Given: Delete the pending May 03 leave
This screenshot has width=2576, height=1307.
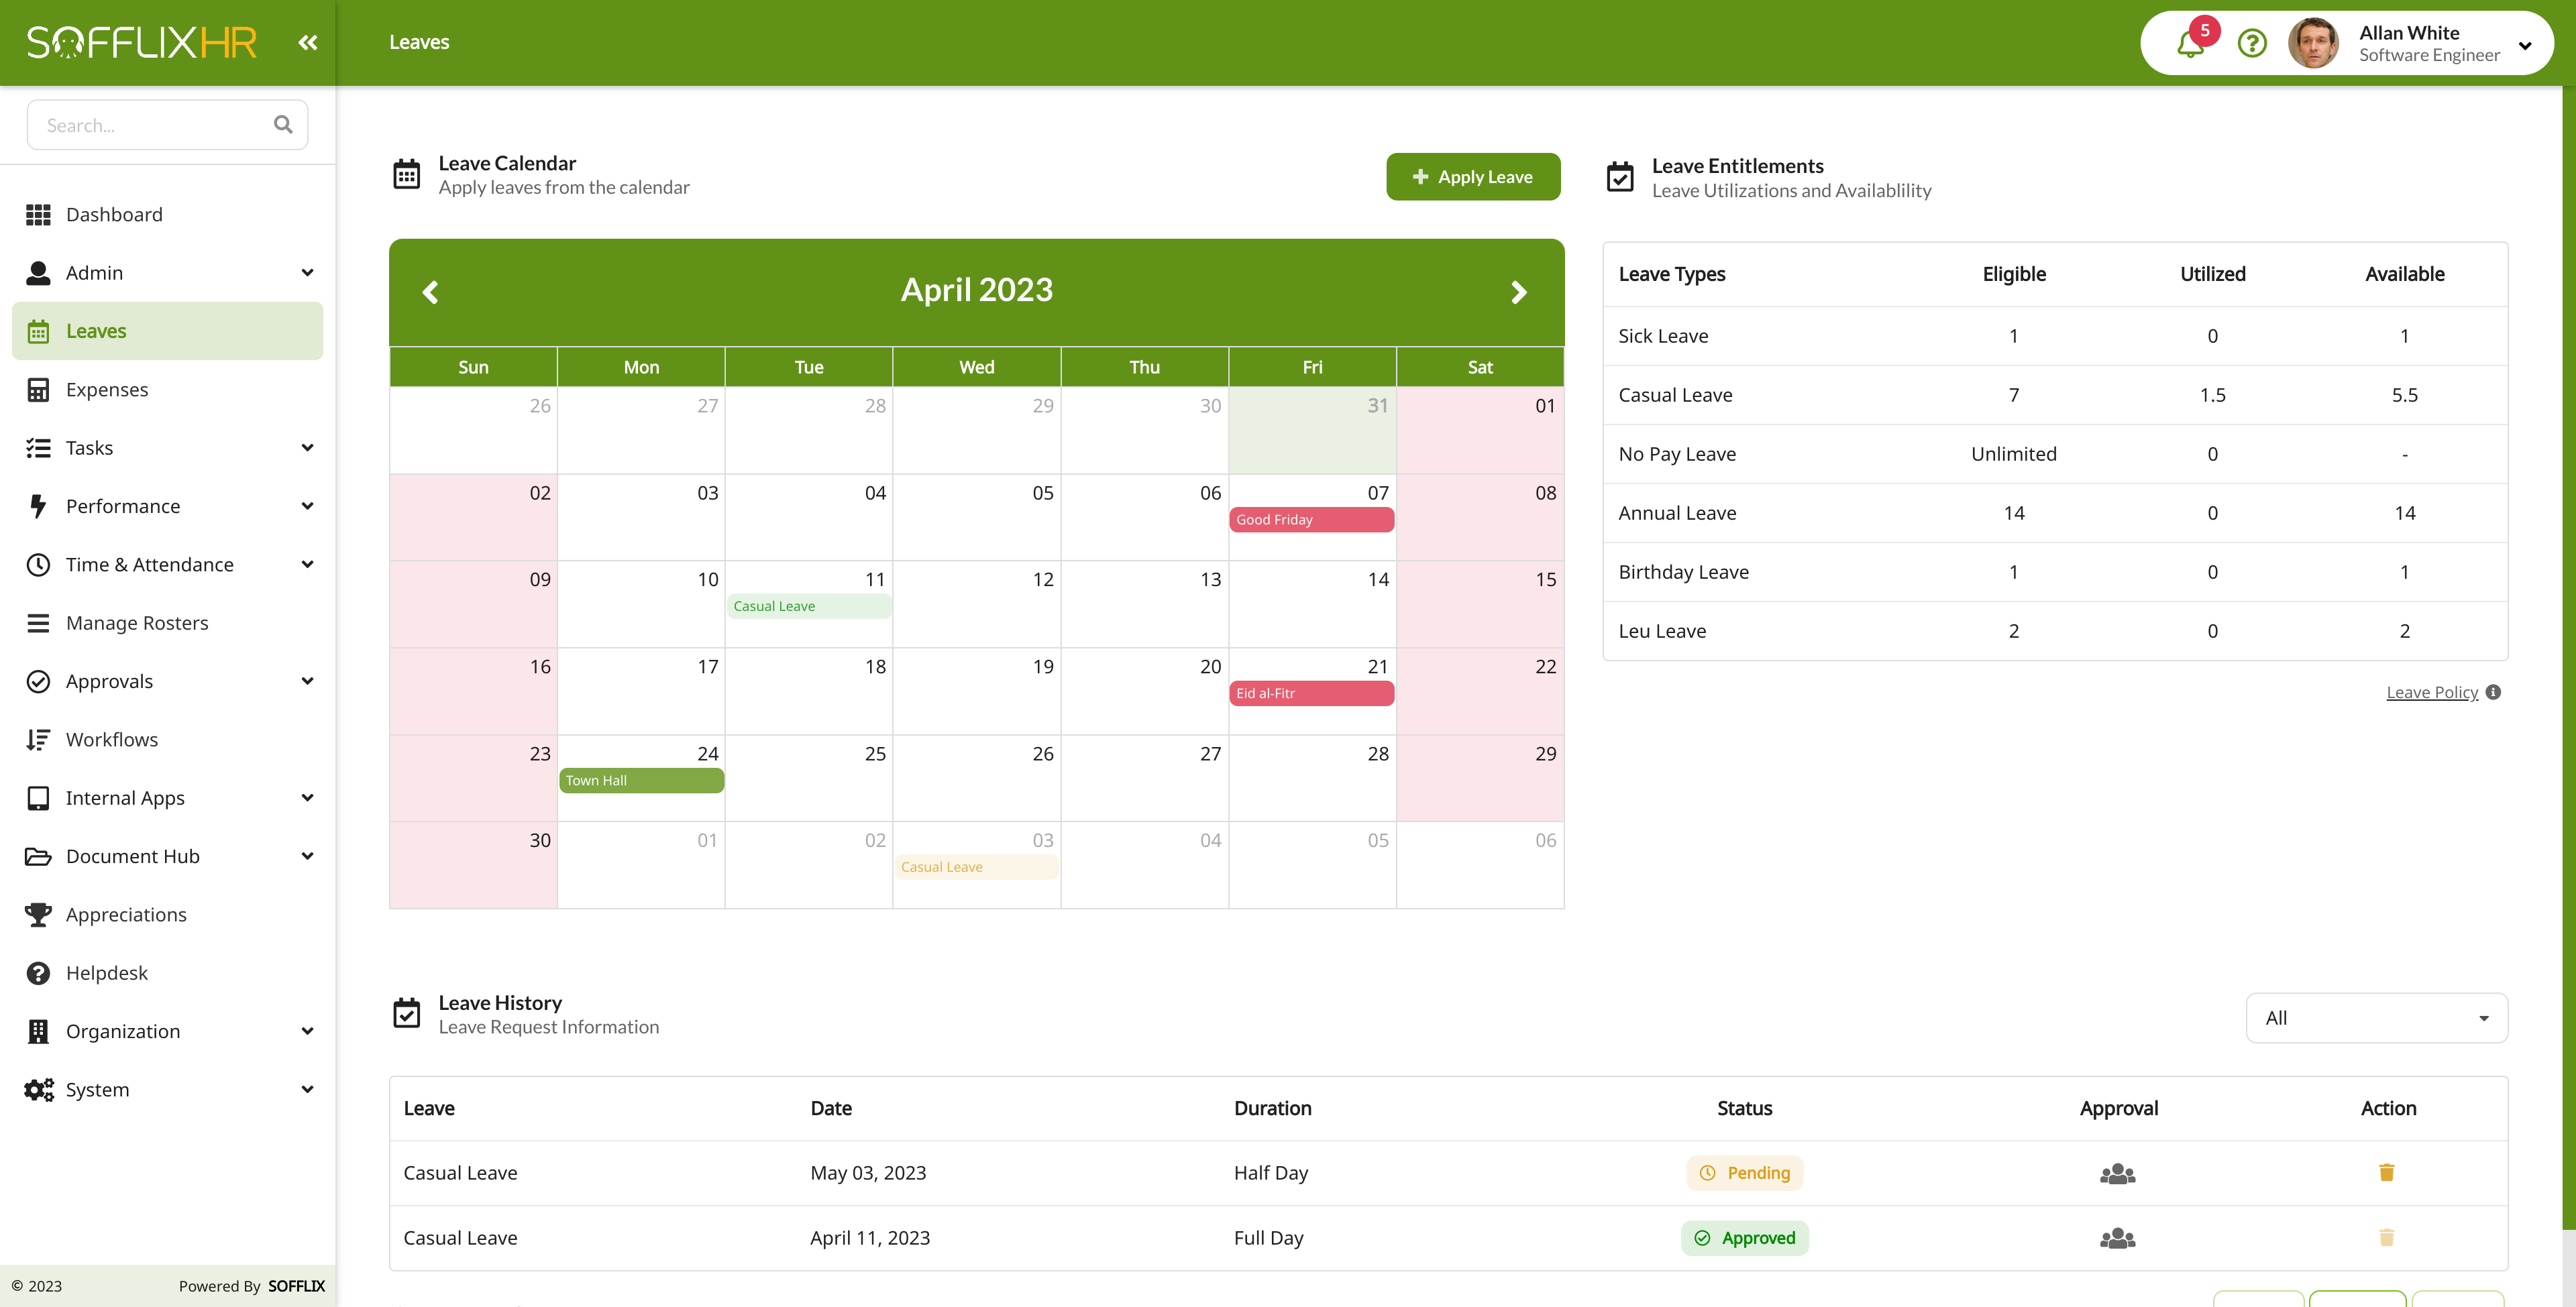Looking at the screenshot, I should (x=2386, y=1172).
